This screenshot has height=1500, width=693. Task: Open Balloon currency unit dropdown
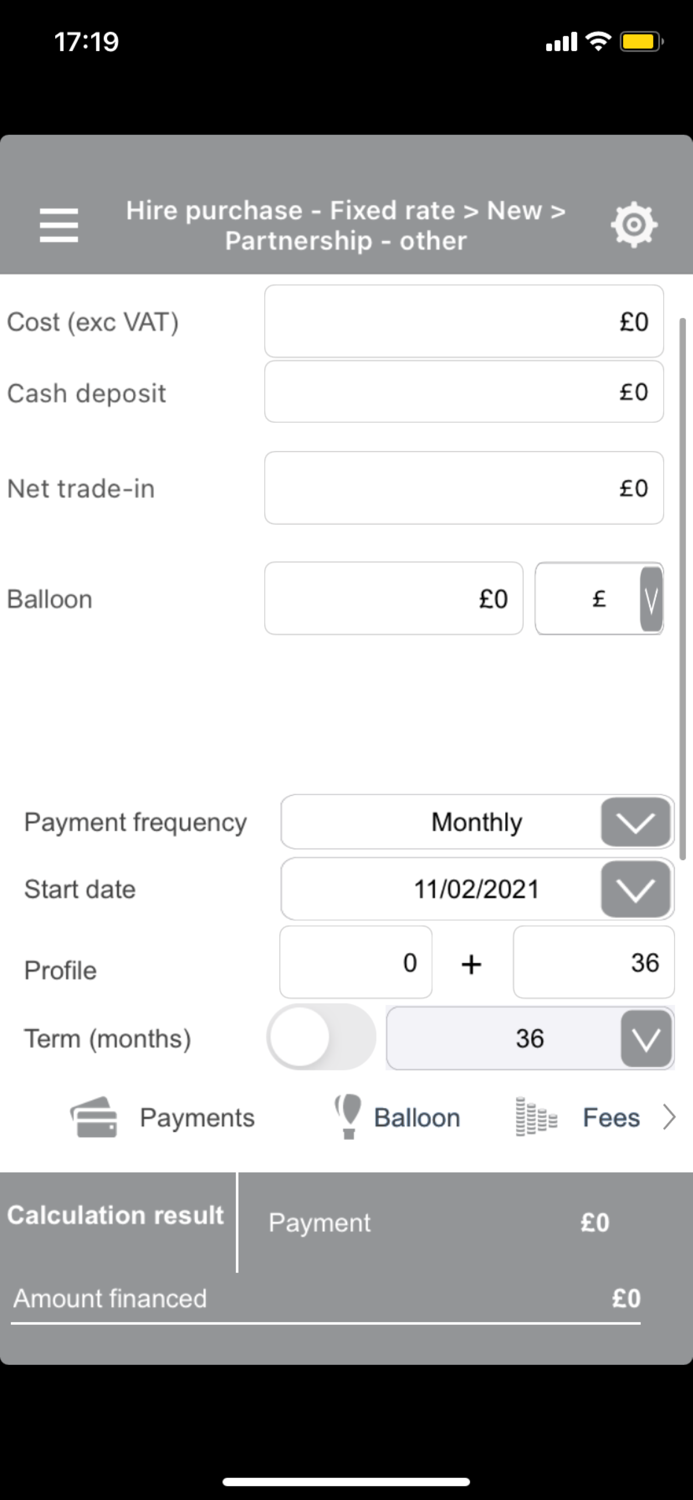click(x=650, y=599)
